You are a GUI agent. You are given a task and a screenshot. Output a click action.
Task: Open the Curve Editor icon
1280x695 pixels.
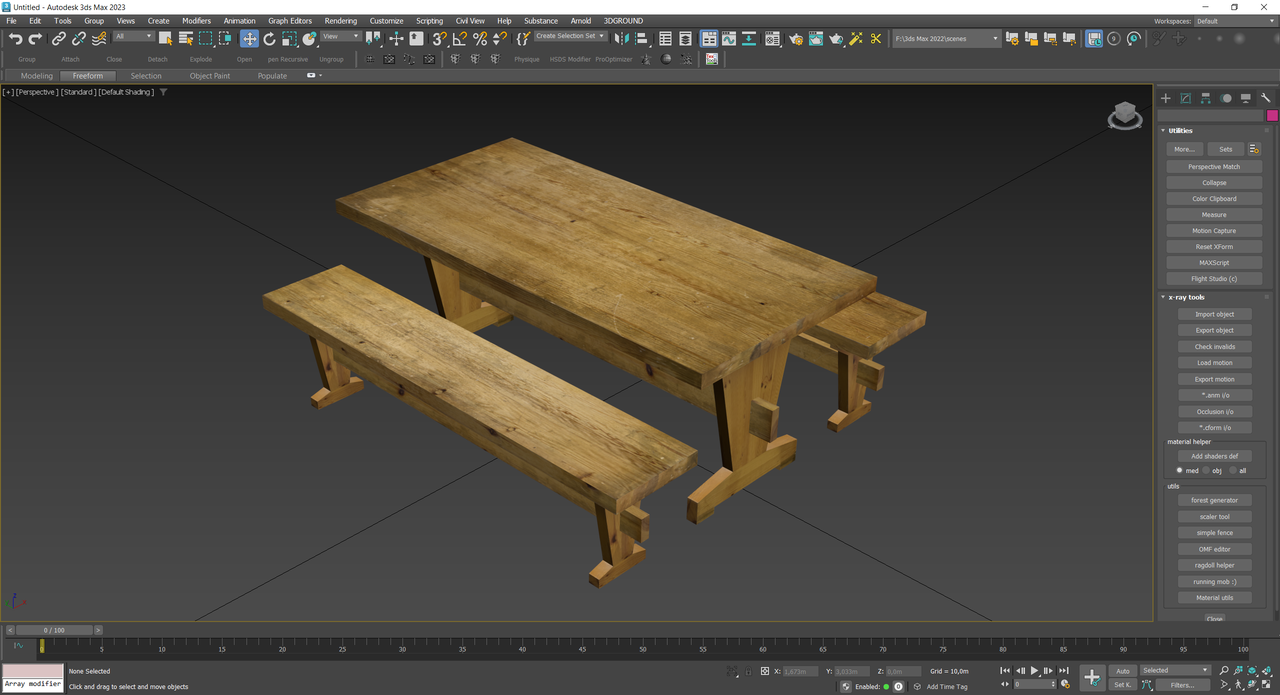[x=729, y=39]
